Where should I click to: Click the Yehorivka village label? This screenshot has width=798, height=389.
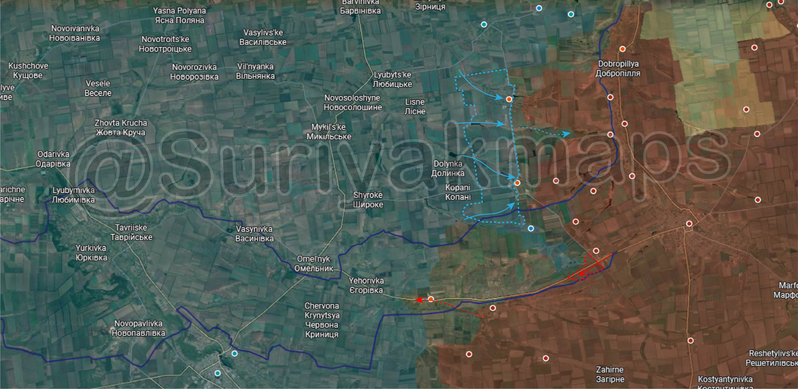coord(366,285)
